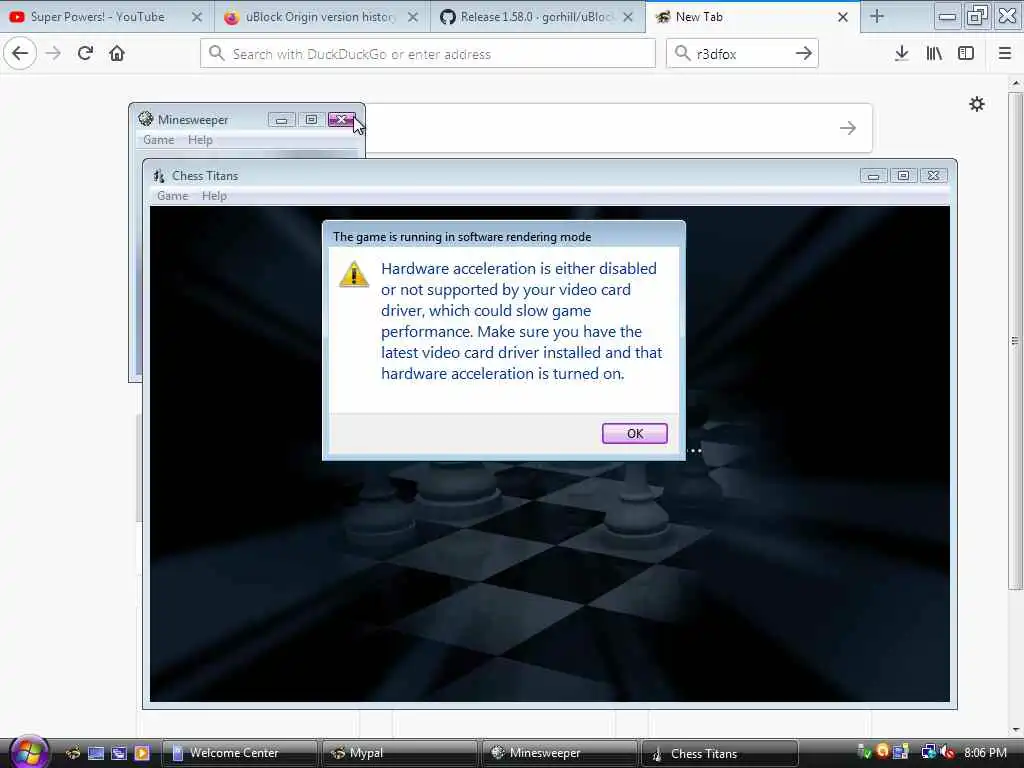Submit the r3dfox search arrow
The height and width of the screenshot is (768, 1024).
click(x=804, y=54)
